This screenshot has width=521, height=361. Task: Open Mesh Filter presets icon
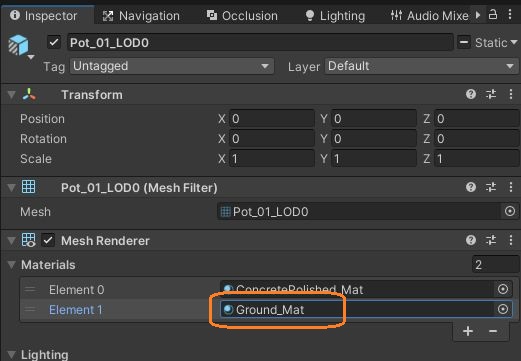pyautogui.click(x=491, y=187)
